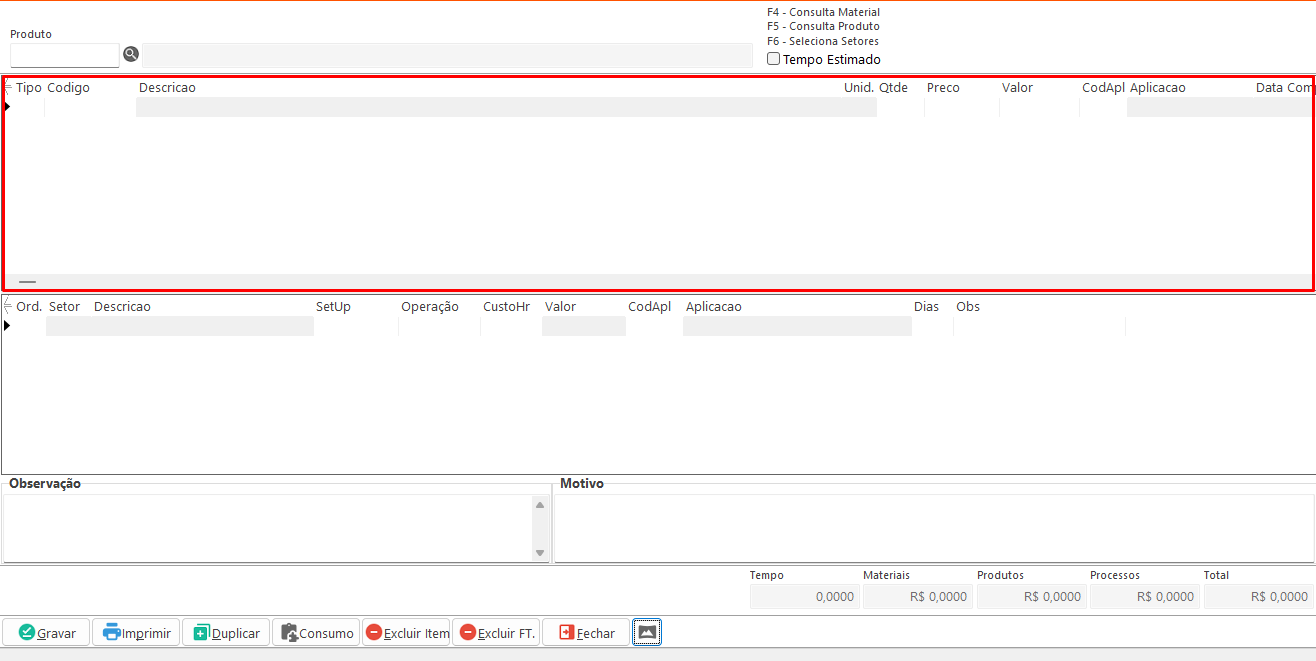Click the Produto code input field
Screen dimensions: 1316x661
coord(64,55)
